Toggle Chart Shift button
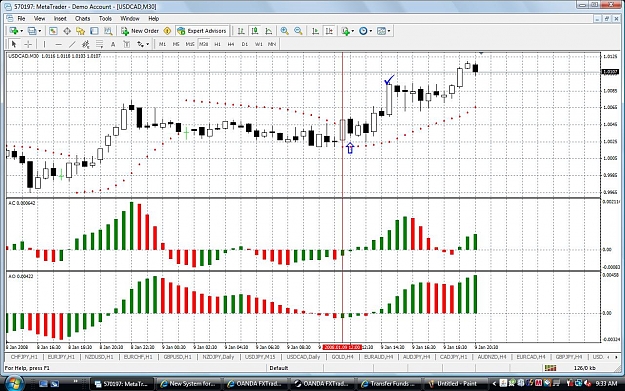This screenshot has width=625, height=391. pyautogui.click(x=329, y=31)
